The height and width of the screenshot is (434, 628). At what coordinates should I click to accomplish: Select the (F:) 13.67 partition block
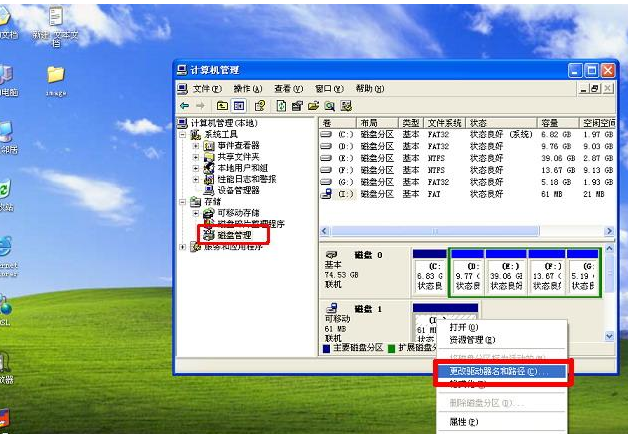pos(547,273)
